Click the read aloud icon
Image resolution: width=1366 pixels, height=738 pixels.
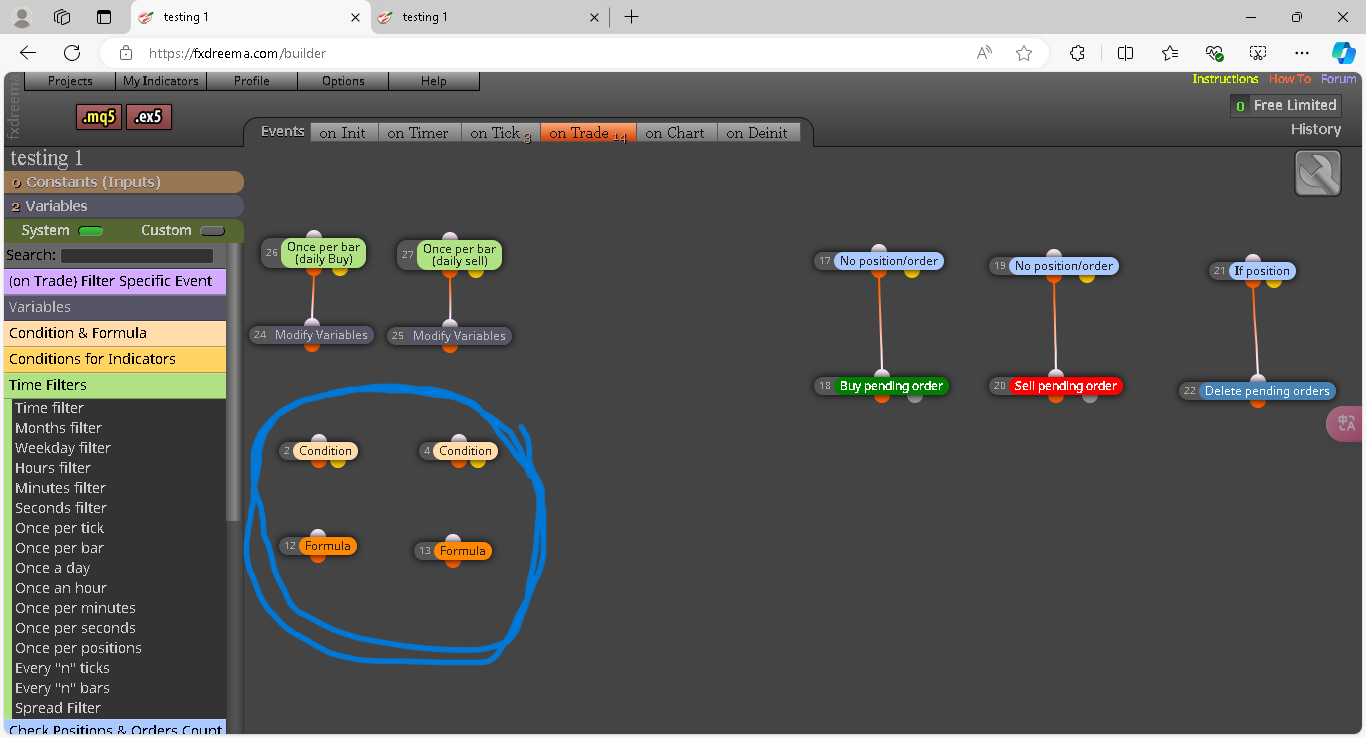984,53
